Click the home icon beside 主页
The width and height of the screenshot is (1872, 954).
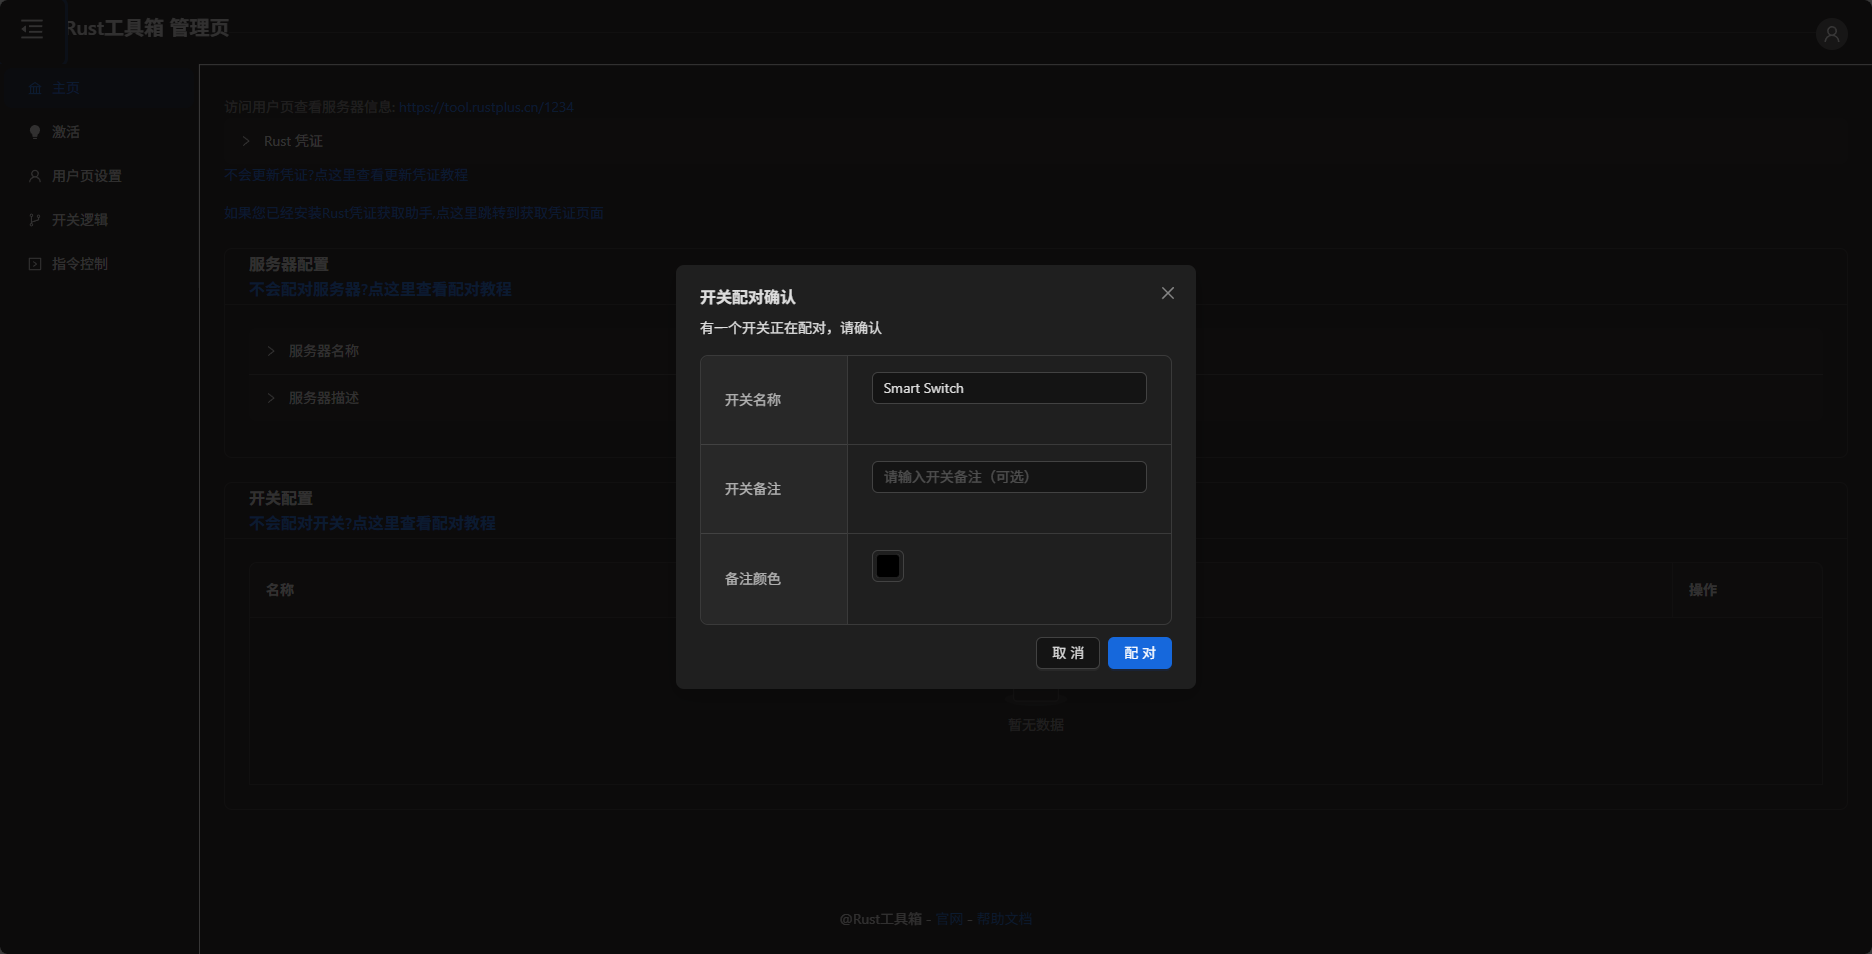tap(35, 88)
